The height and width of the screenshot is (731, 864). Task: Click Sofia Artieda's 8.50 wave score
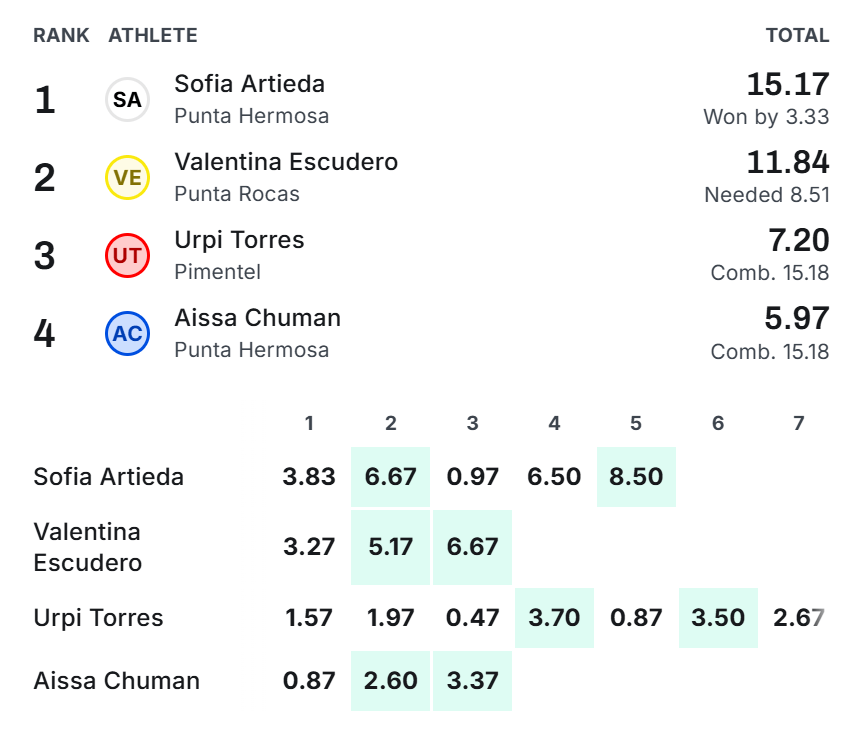pos(636,476)
